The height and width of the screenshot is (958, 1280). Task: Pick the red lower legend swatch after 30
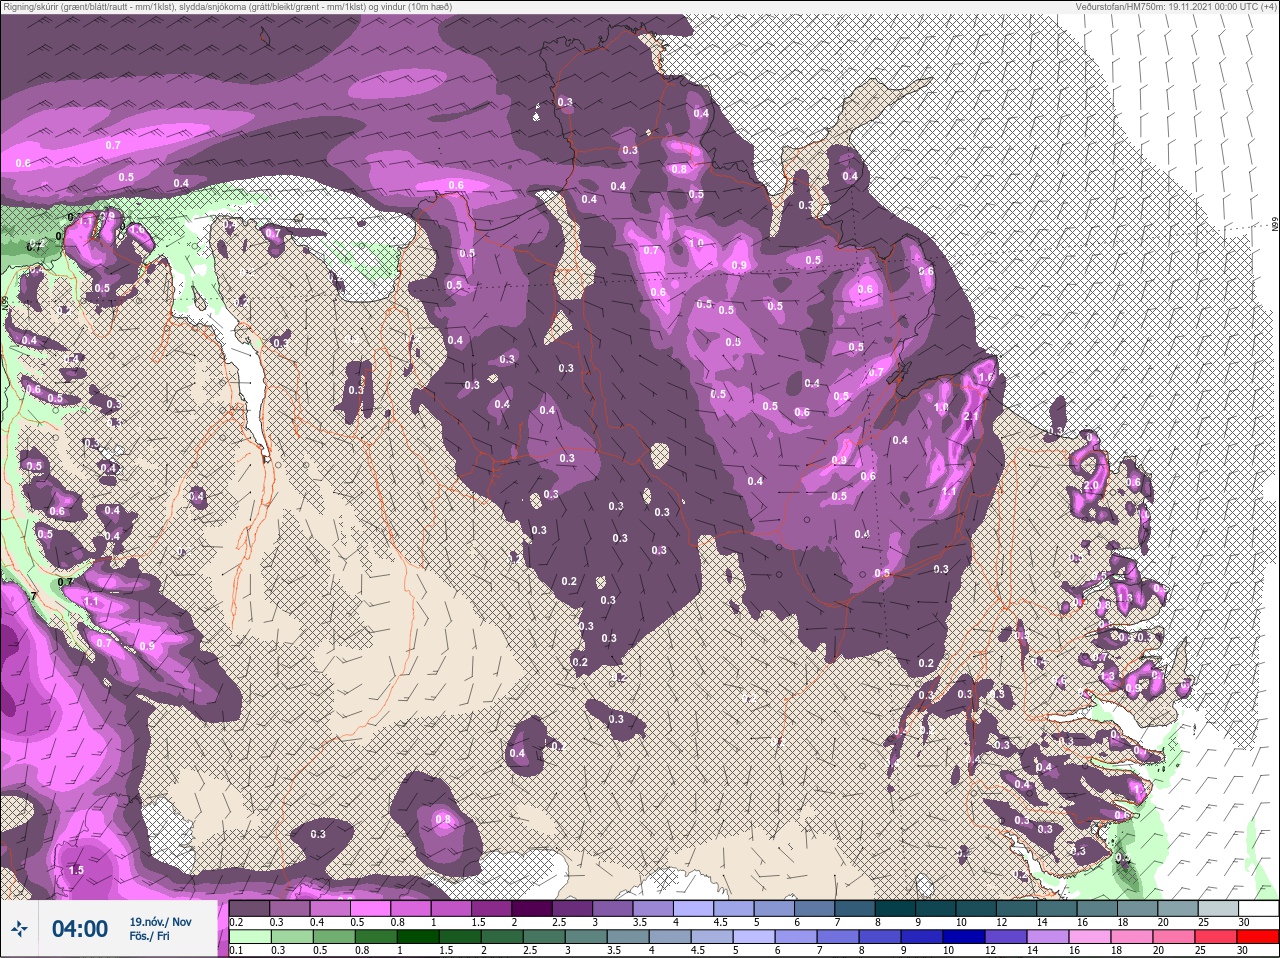point(1257,936)
